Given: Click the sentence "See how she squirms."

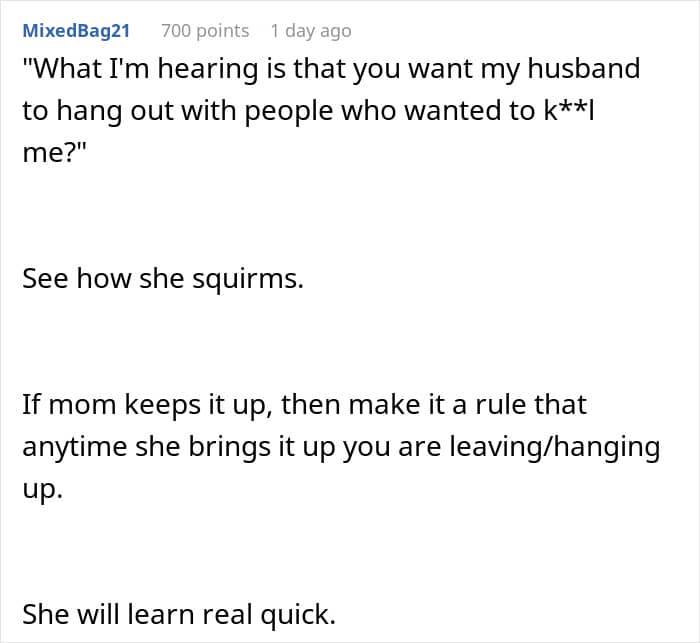Looking at the screenshot, I should (x=162, y=278).
